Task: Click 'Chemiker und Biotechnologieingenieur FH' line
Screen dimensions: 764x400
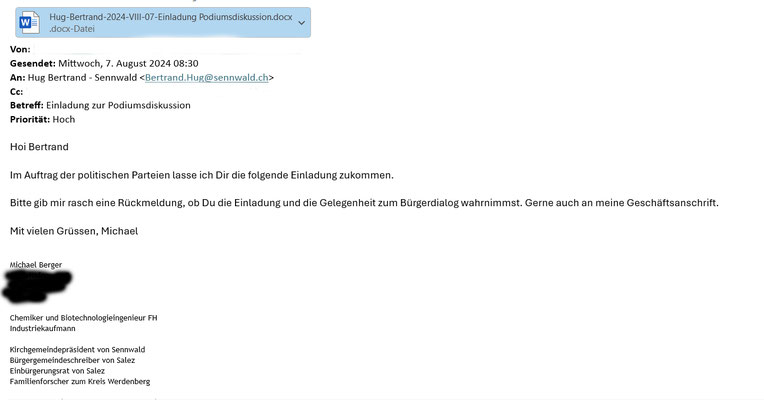Action: (83, 318)
